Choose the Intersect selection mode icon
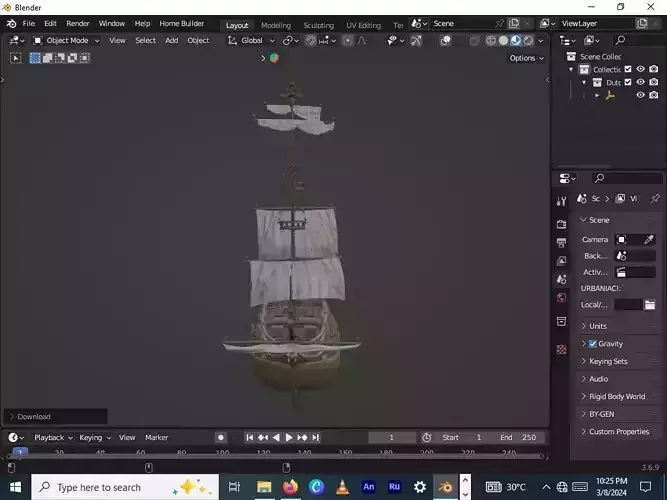Viewport: 667px width, 500px height. 84,58
